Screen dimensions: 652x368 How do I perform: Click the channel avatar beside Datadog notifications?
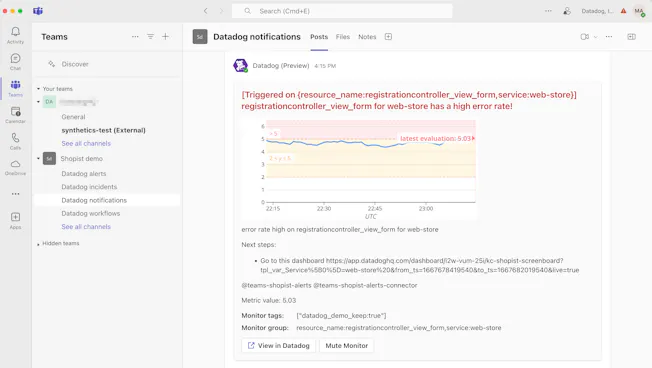click(x=200, y=37)
